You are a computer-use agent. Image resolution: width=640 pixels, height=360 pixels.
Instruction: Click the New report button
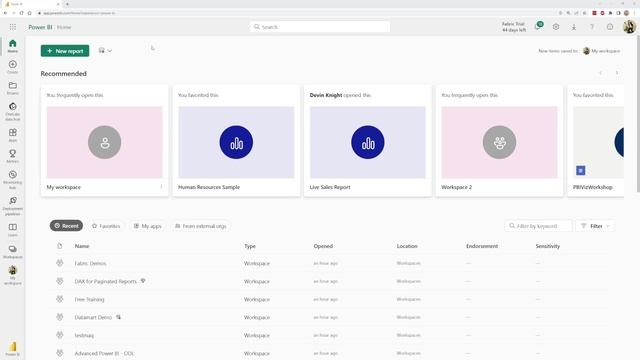[x=65, y=51]
